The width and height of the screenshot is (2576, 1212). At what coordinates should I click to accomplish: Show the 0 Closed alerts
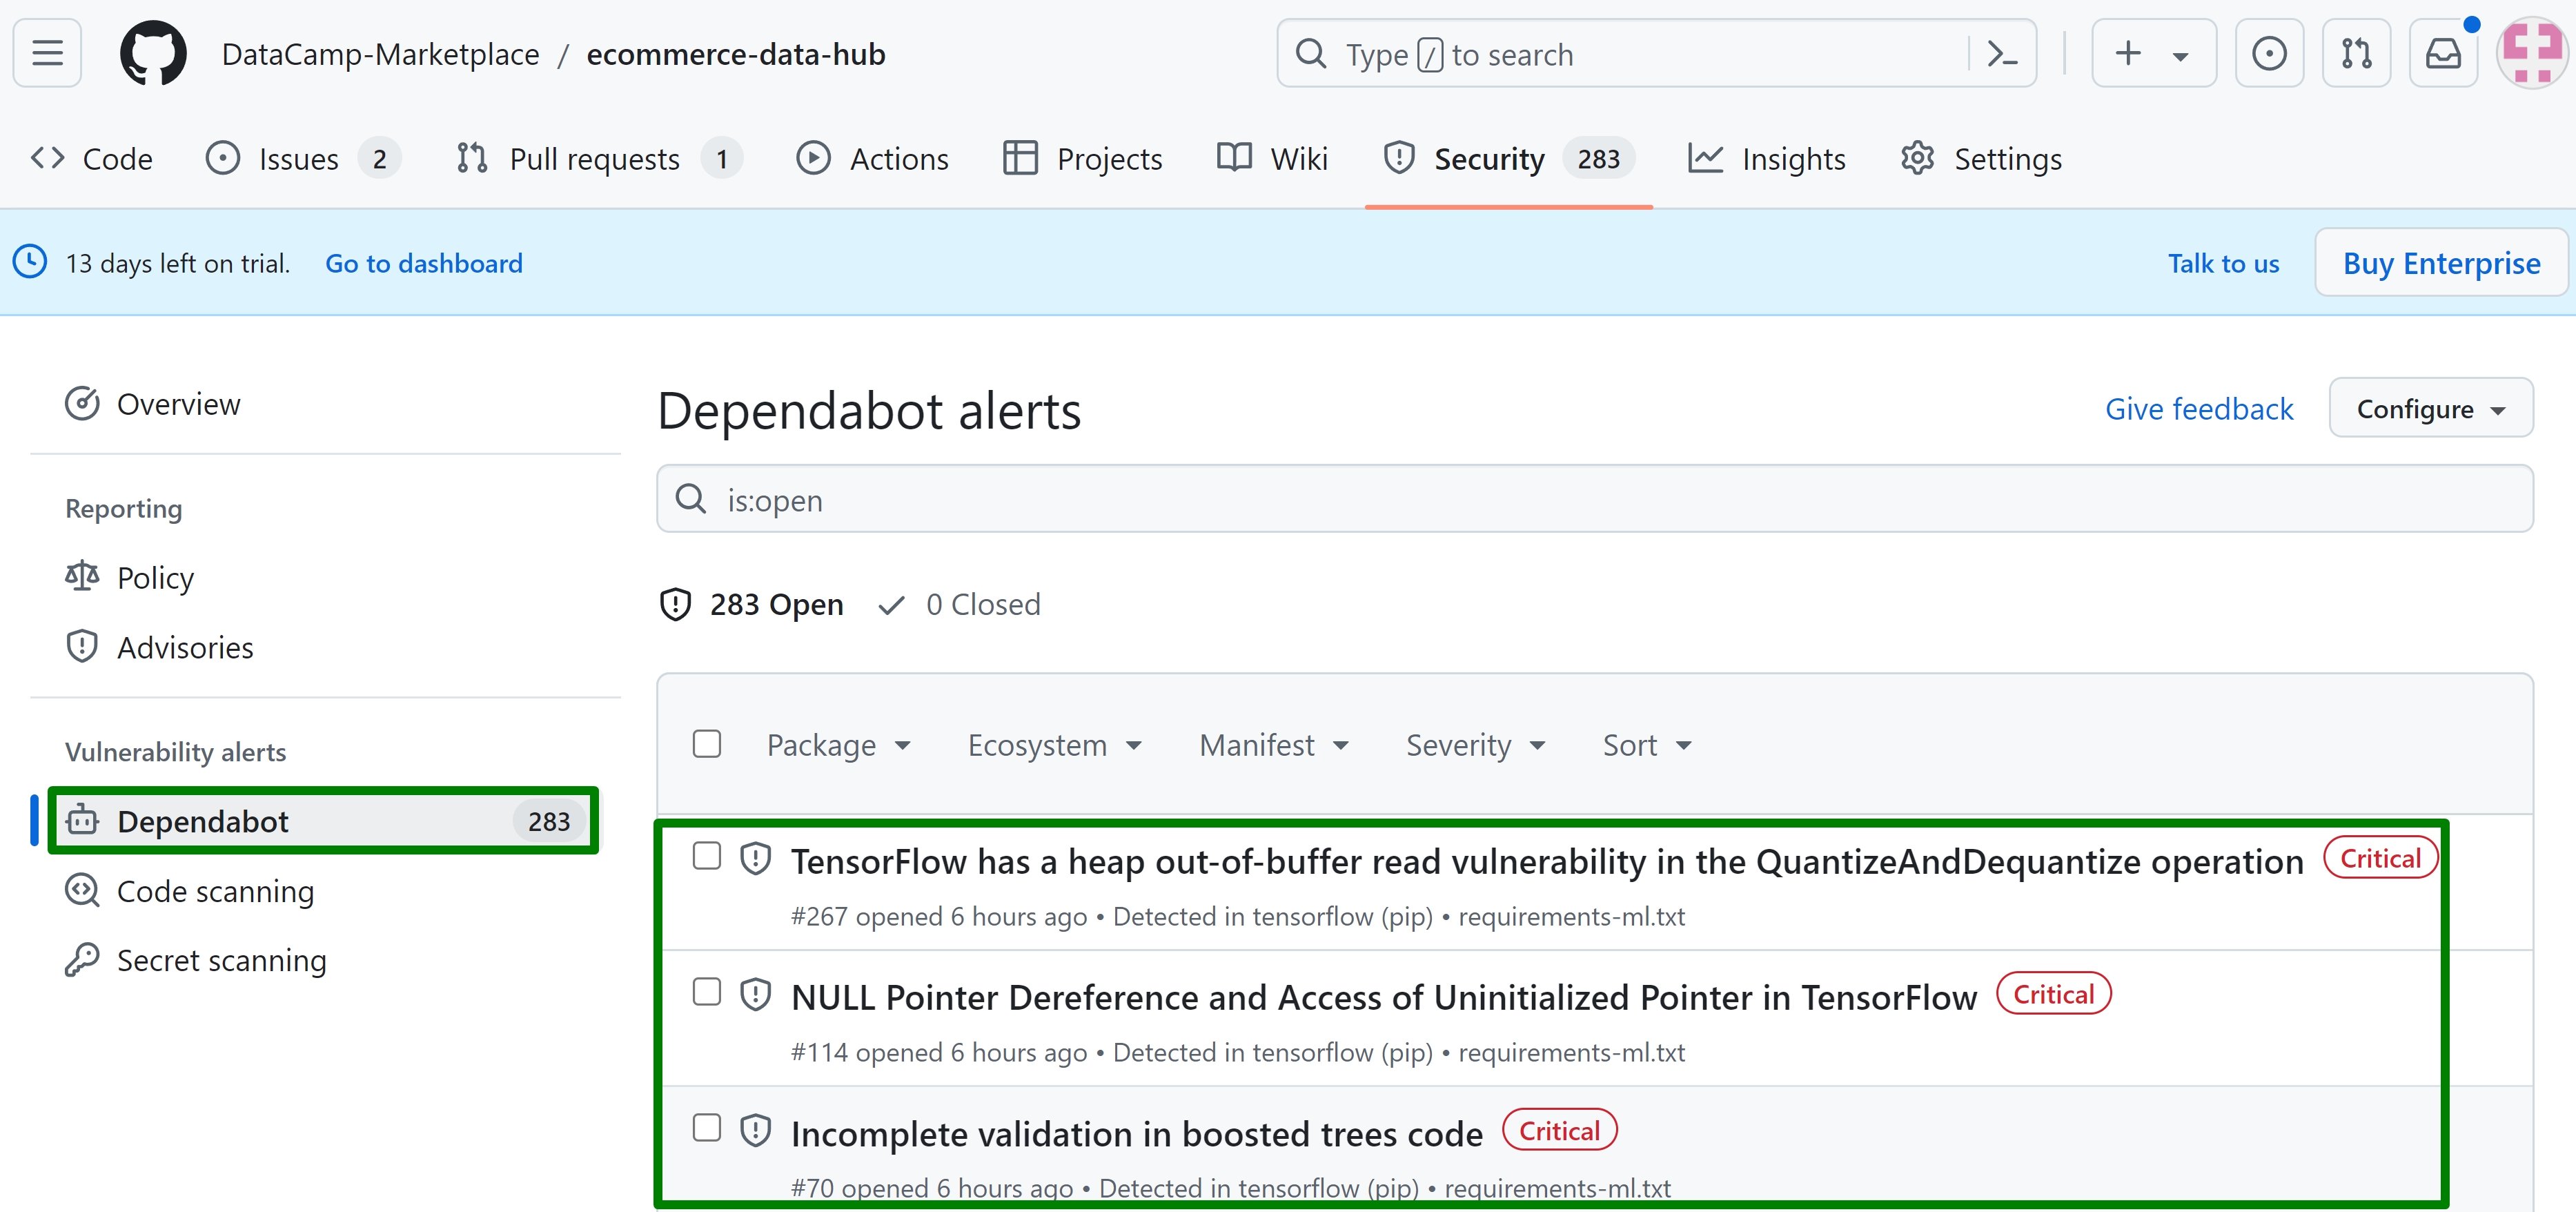click(x=959, y=604)
